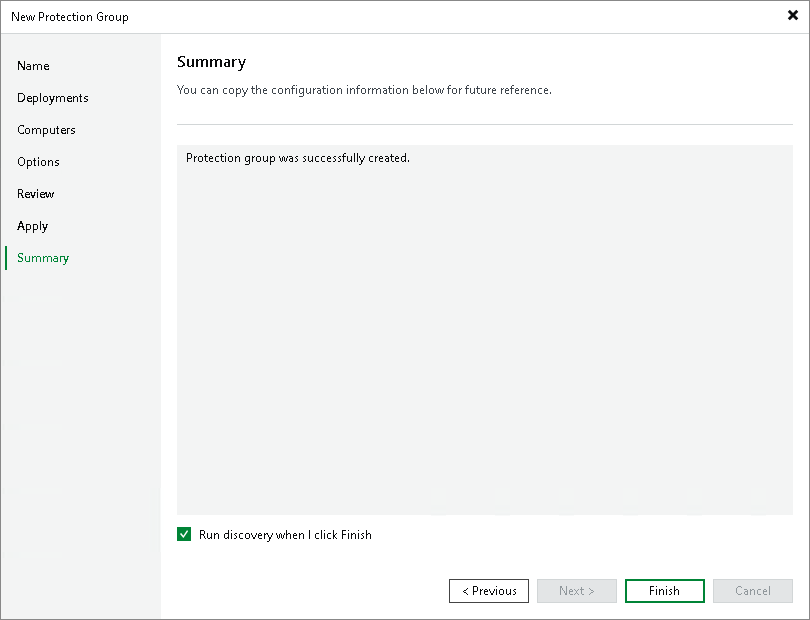Click the Finish button
The image size is (810, 620).
pyautogui.click(x=664, y=591)
